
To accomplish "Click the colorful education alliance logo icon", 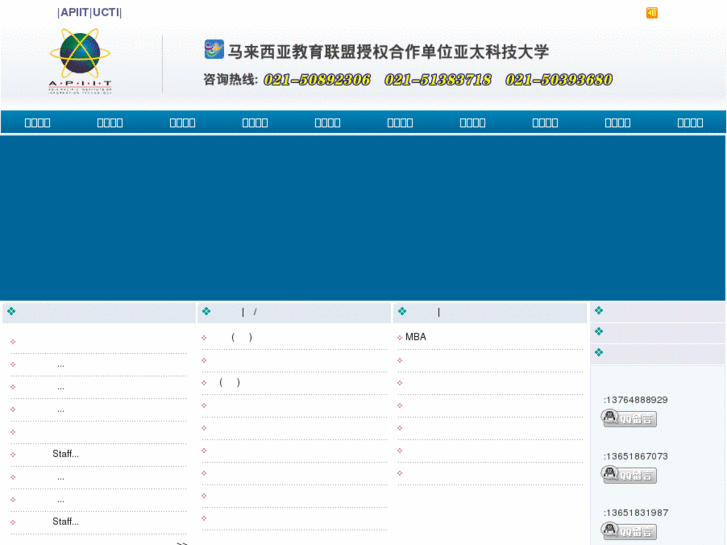I will click(214, 49).
